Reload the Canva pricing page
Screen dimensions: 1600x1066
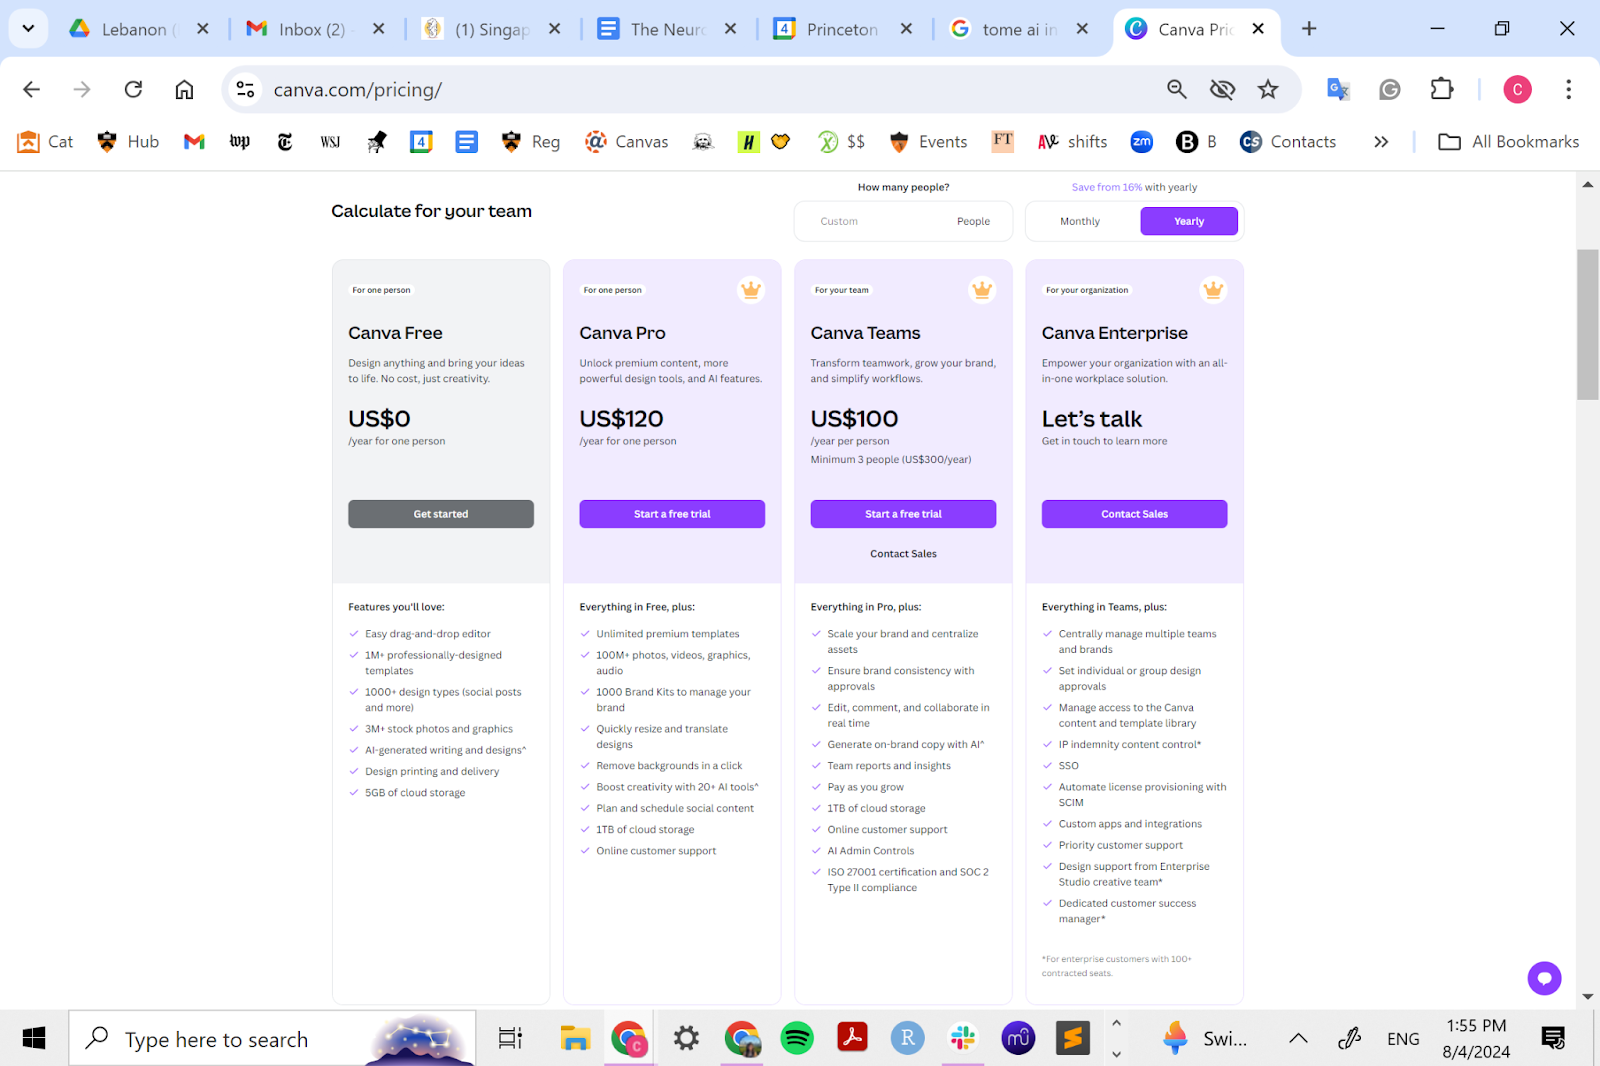(x=133, y=90)
